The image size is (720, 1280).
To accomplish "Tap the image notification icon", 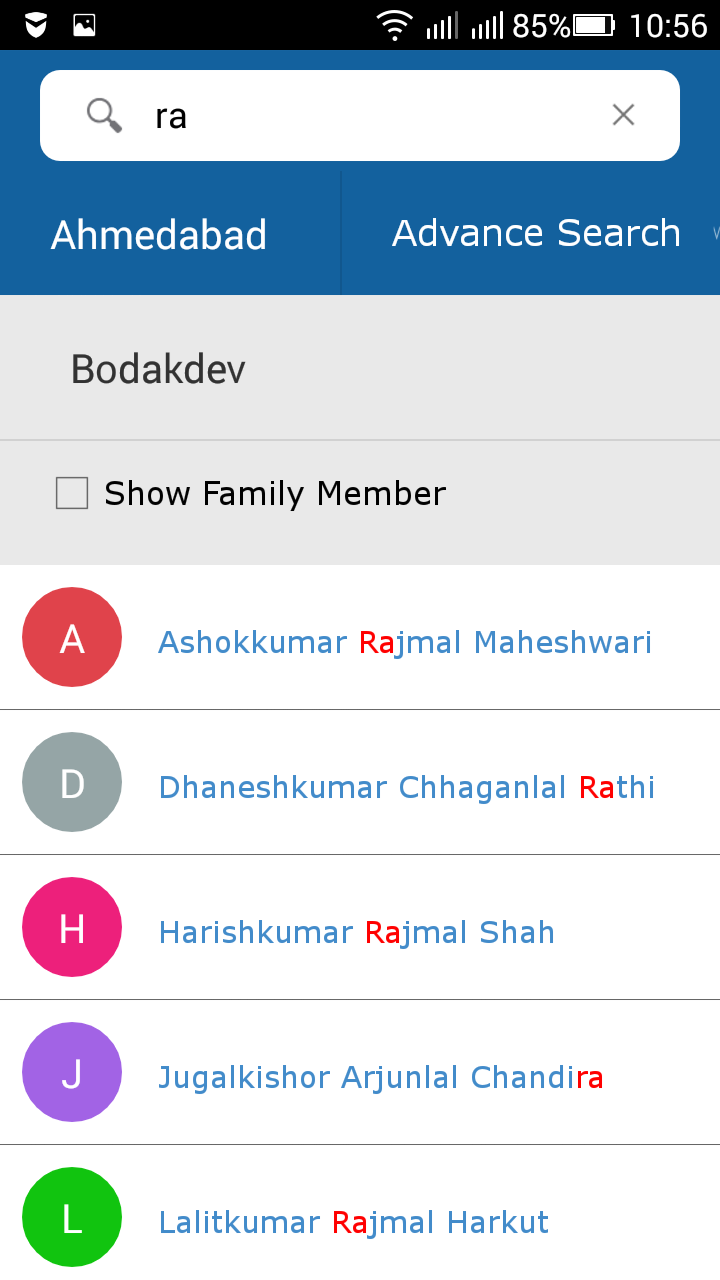I will [85, 25].
